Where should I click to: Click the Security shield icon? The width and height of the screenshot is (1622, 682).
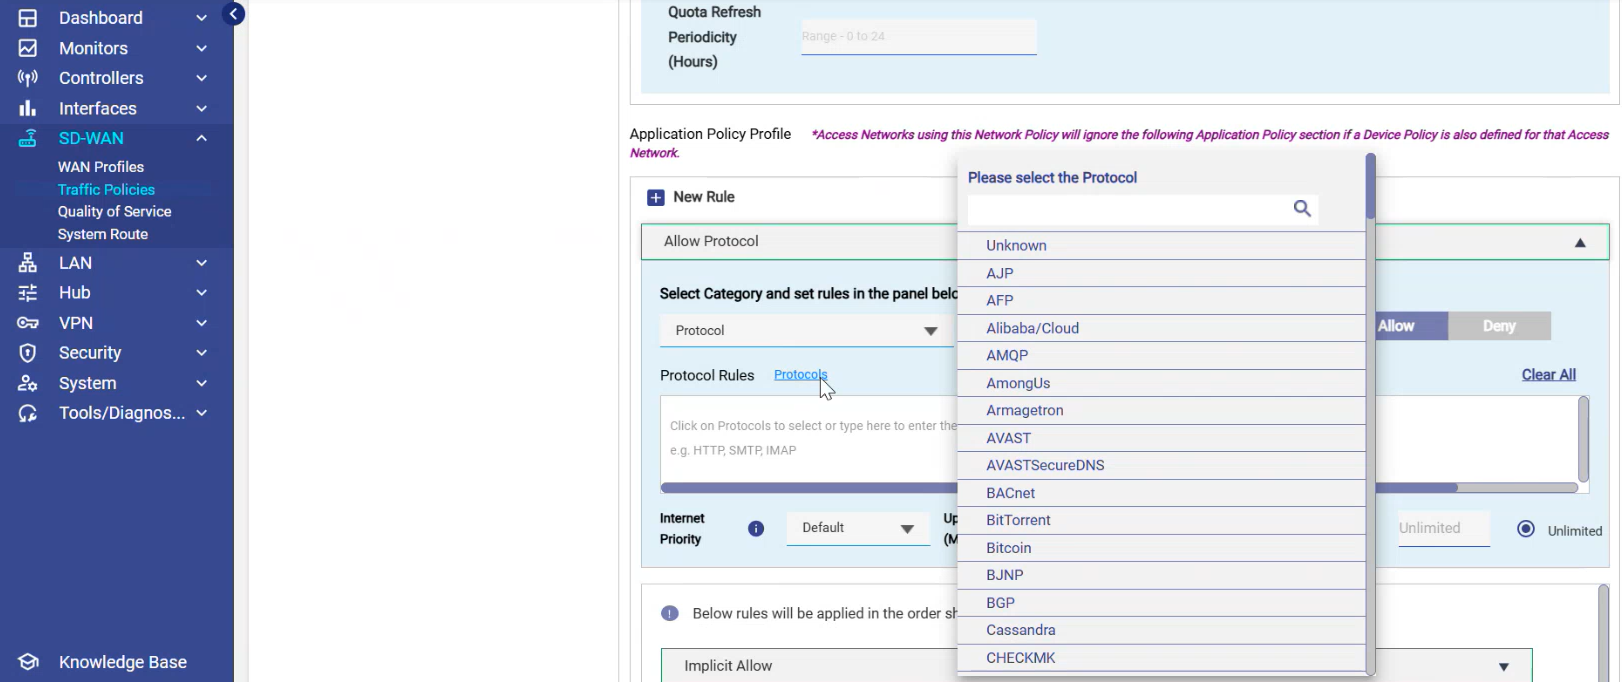pos(28,353)
